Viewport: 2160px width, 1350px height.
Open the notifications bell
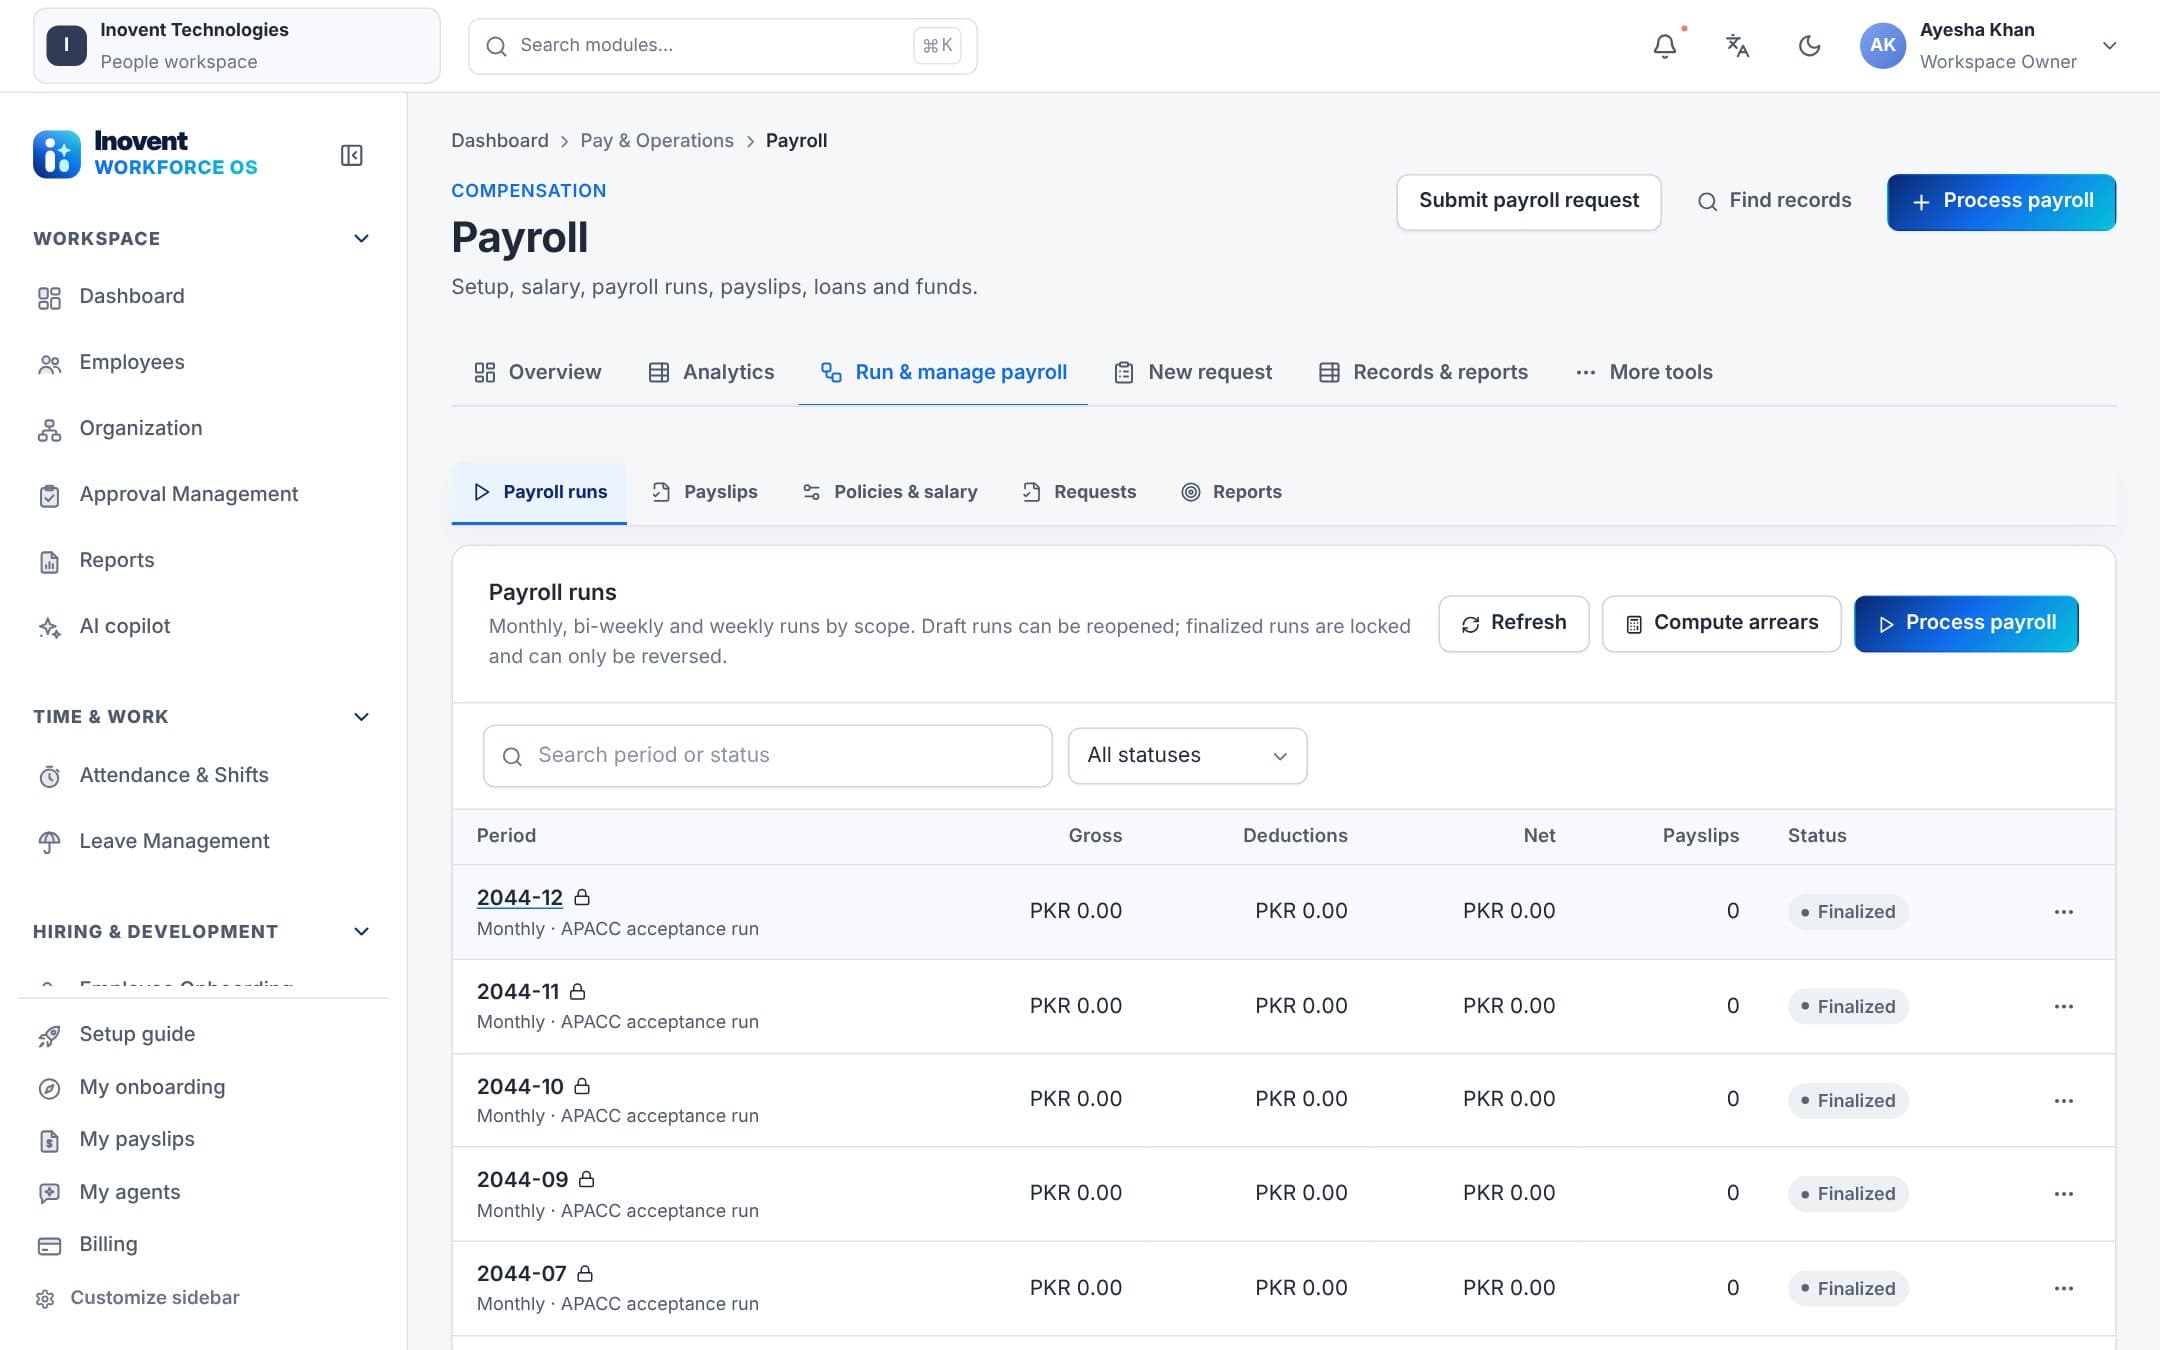click(x=1664, y=46)
